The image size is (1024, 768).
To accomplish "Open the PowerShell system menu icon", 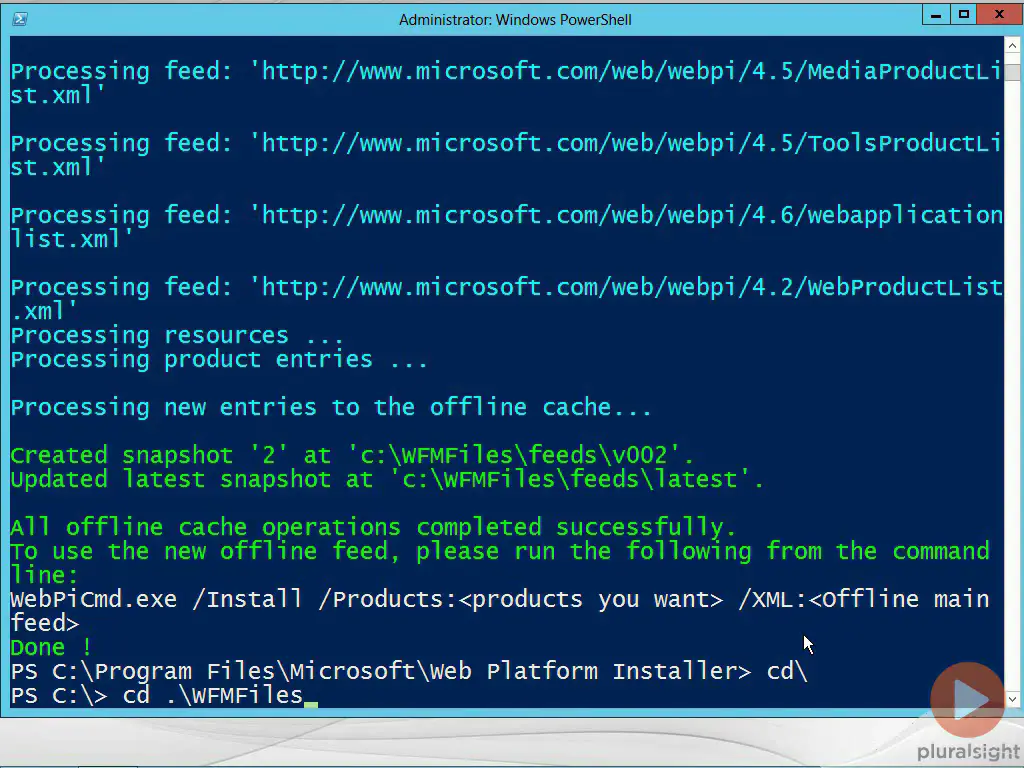I will pos(20,19).
